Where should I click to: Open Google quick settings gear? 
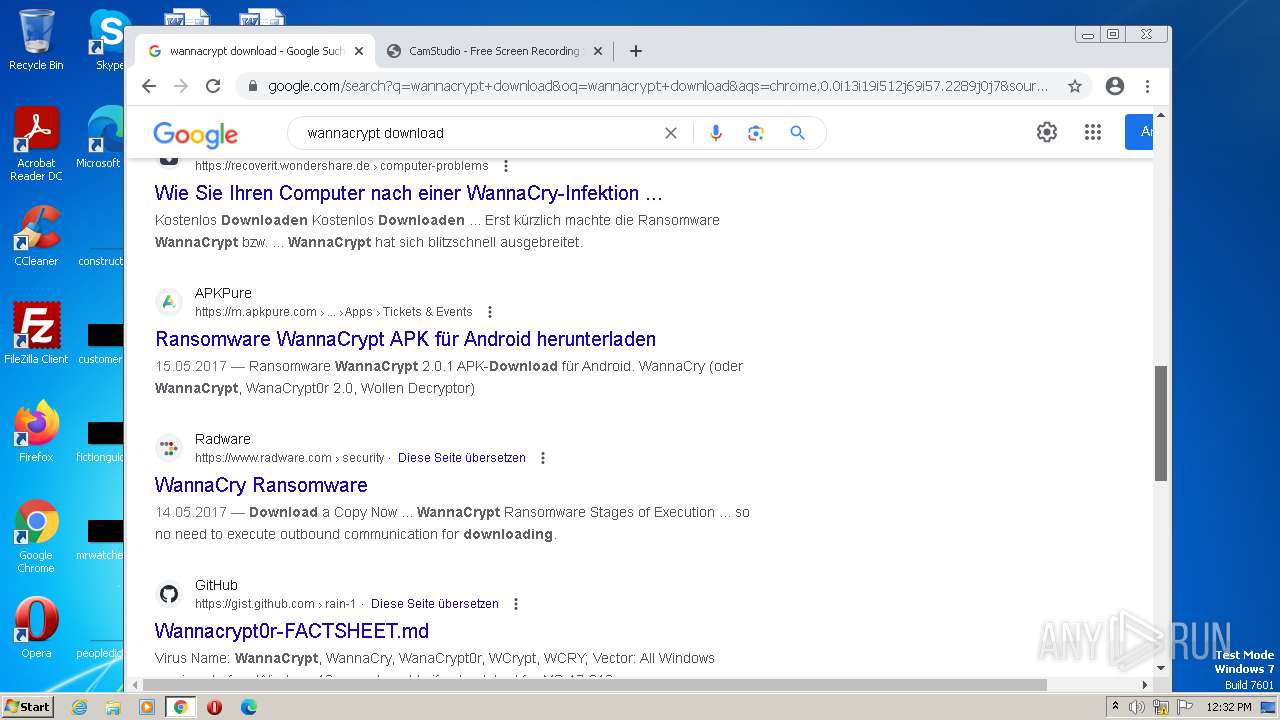click(1047, 132)
